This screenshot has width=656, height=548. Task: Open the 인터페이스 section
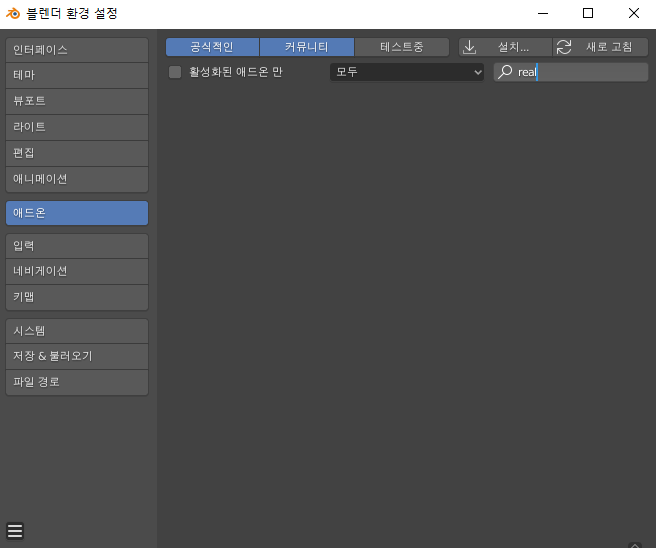tap(77, 50)
